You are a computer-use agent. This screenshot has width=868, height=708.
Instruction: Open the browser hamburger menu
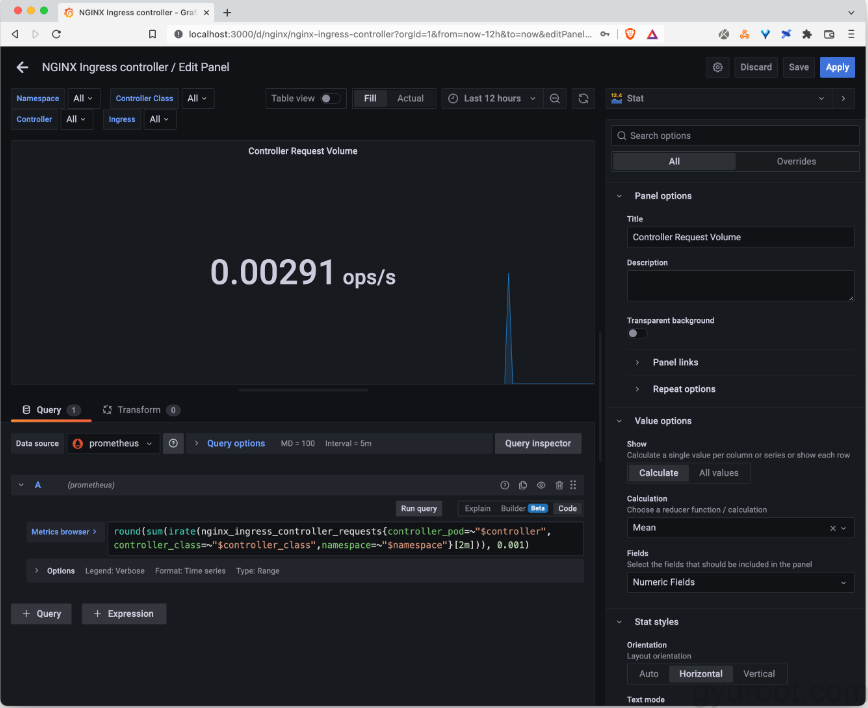(x=851, y=34)
